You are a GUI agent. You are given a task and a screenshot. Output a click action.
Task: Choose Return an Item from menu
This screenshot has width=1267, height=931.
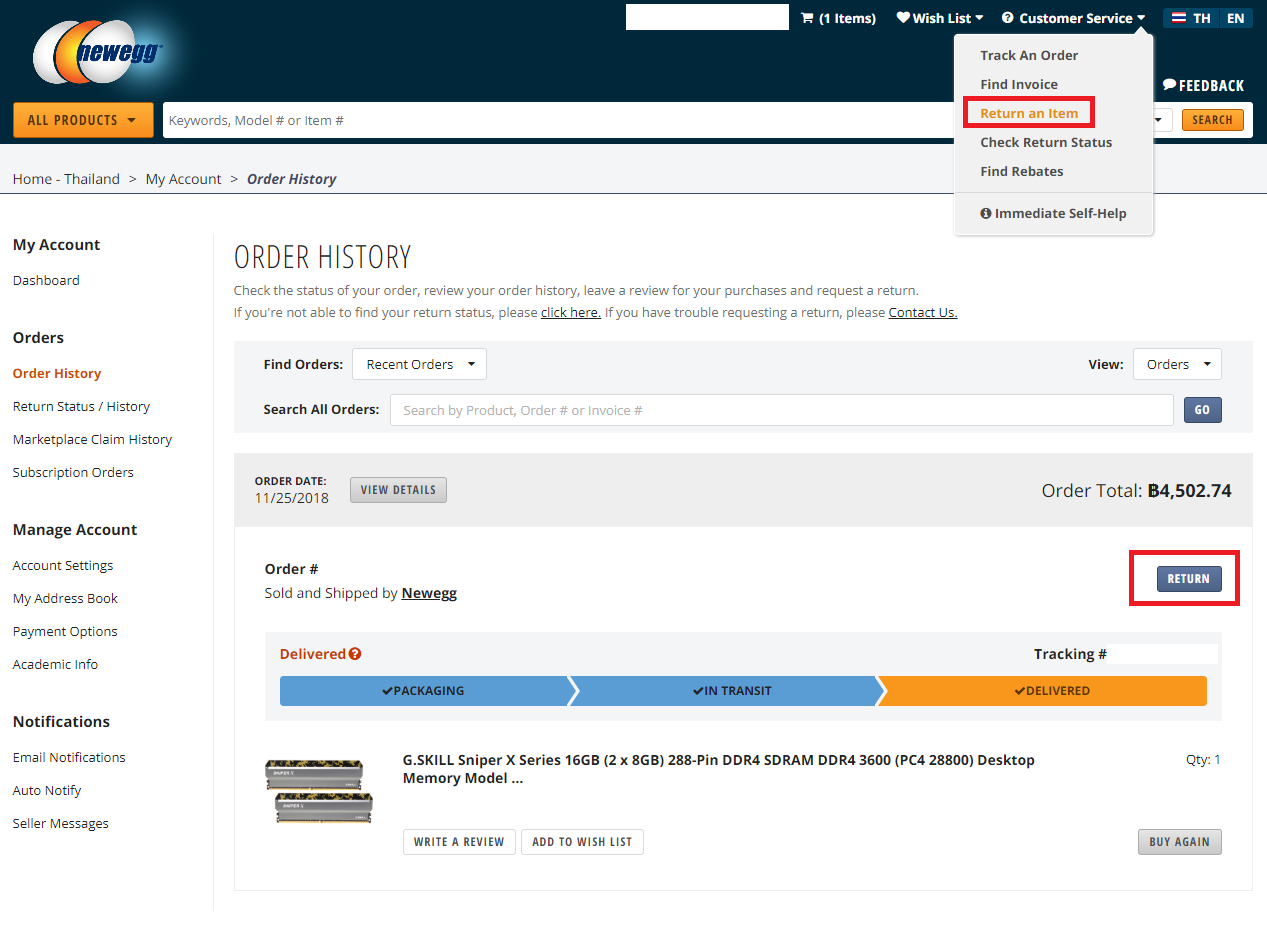(1029, 113)
